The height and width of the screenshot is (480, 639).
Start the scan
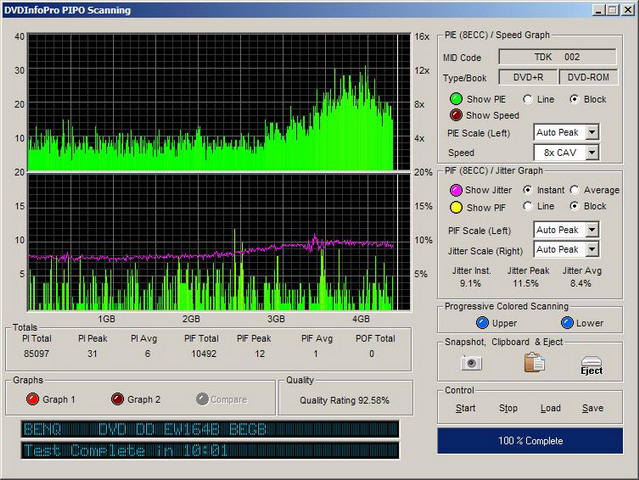pyautogui.click(x=465, y=408)
